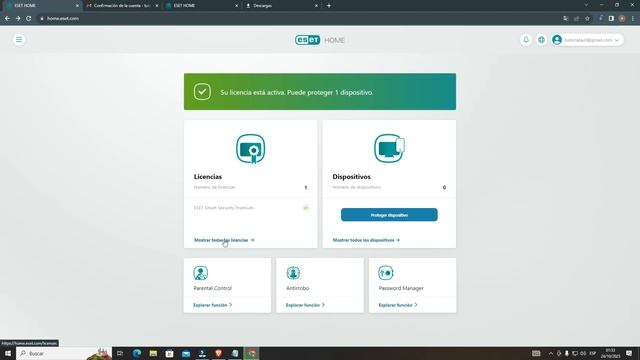Image resolution: width=640 pixels, height=360 pixels.
Task: Open Mostrar todas las licencias link
Action: pyautogui.click(x=224, y=240)
